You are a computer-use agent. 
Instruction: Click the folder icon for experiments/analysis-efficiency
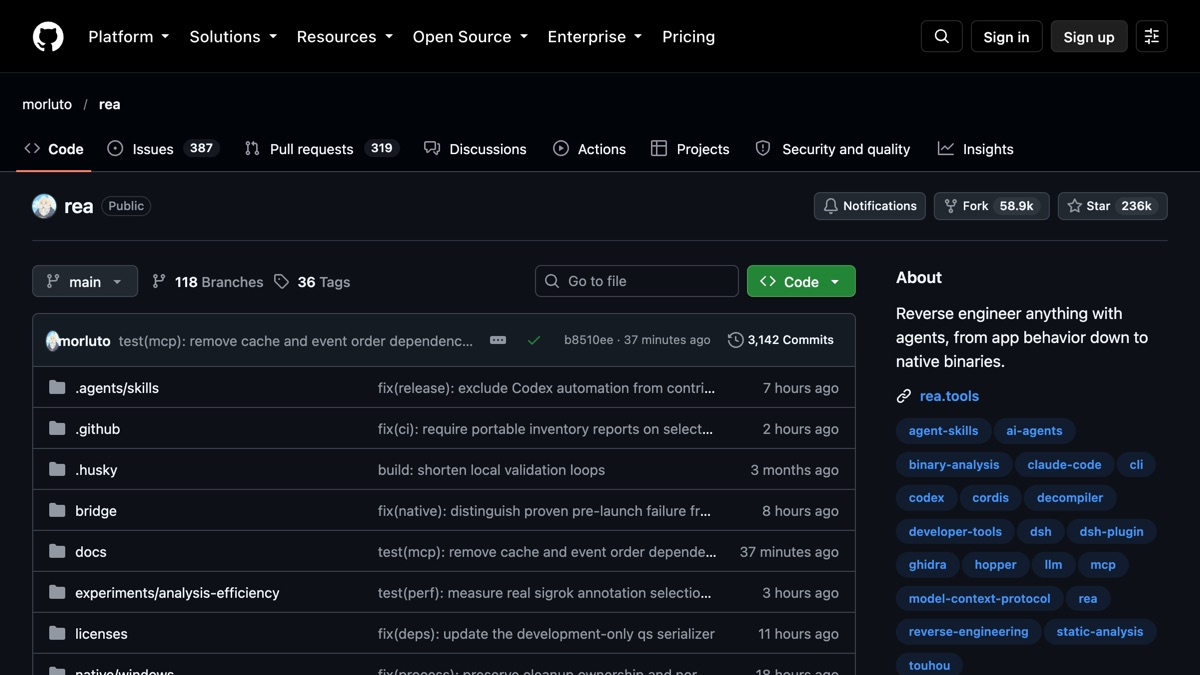pos(57,593)
